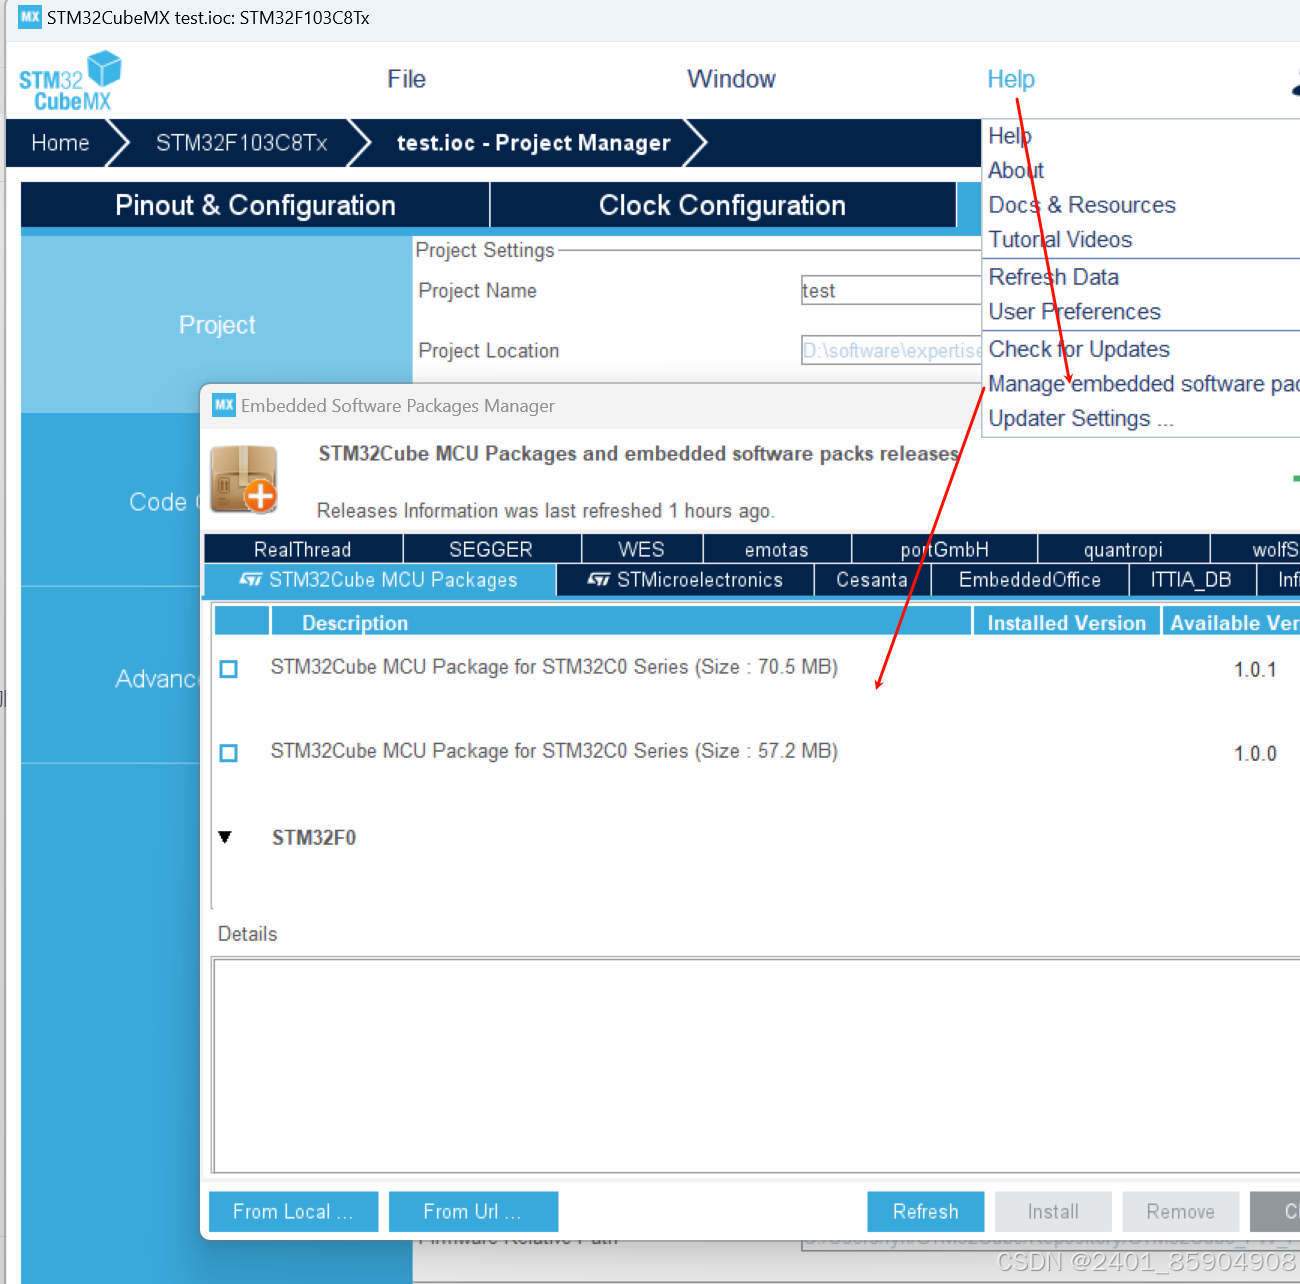This screenshot has height=1284, width=1300.
Task: Click the Refresh button
Action: click(926, 1211)
